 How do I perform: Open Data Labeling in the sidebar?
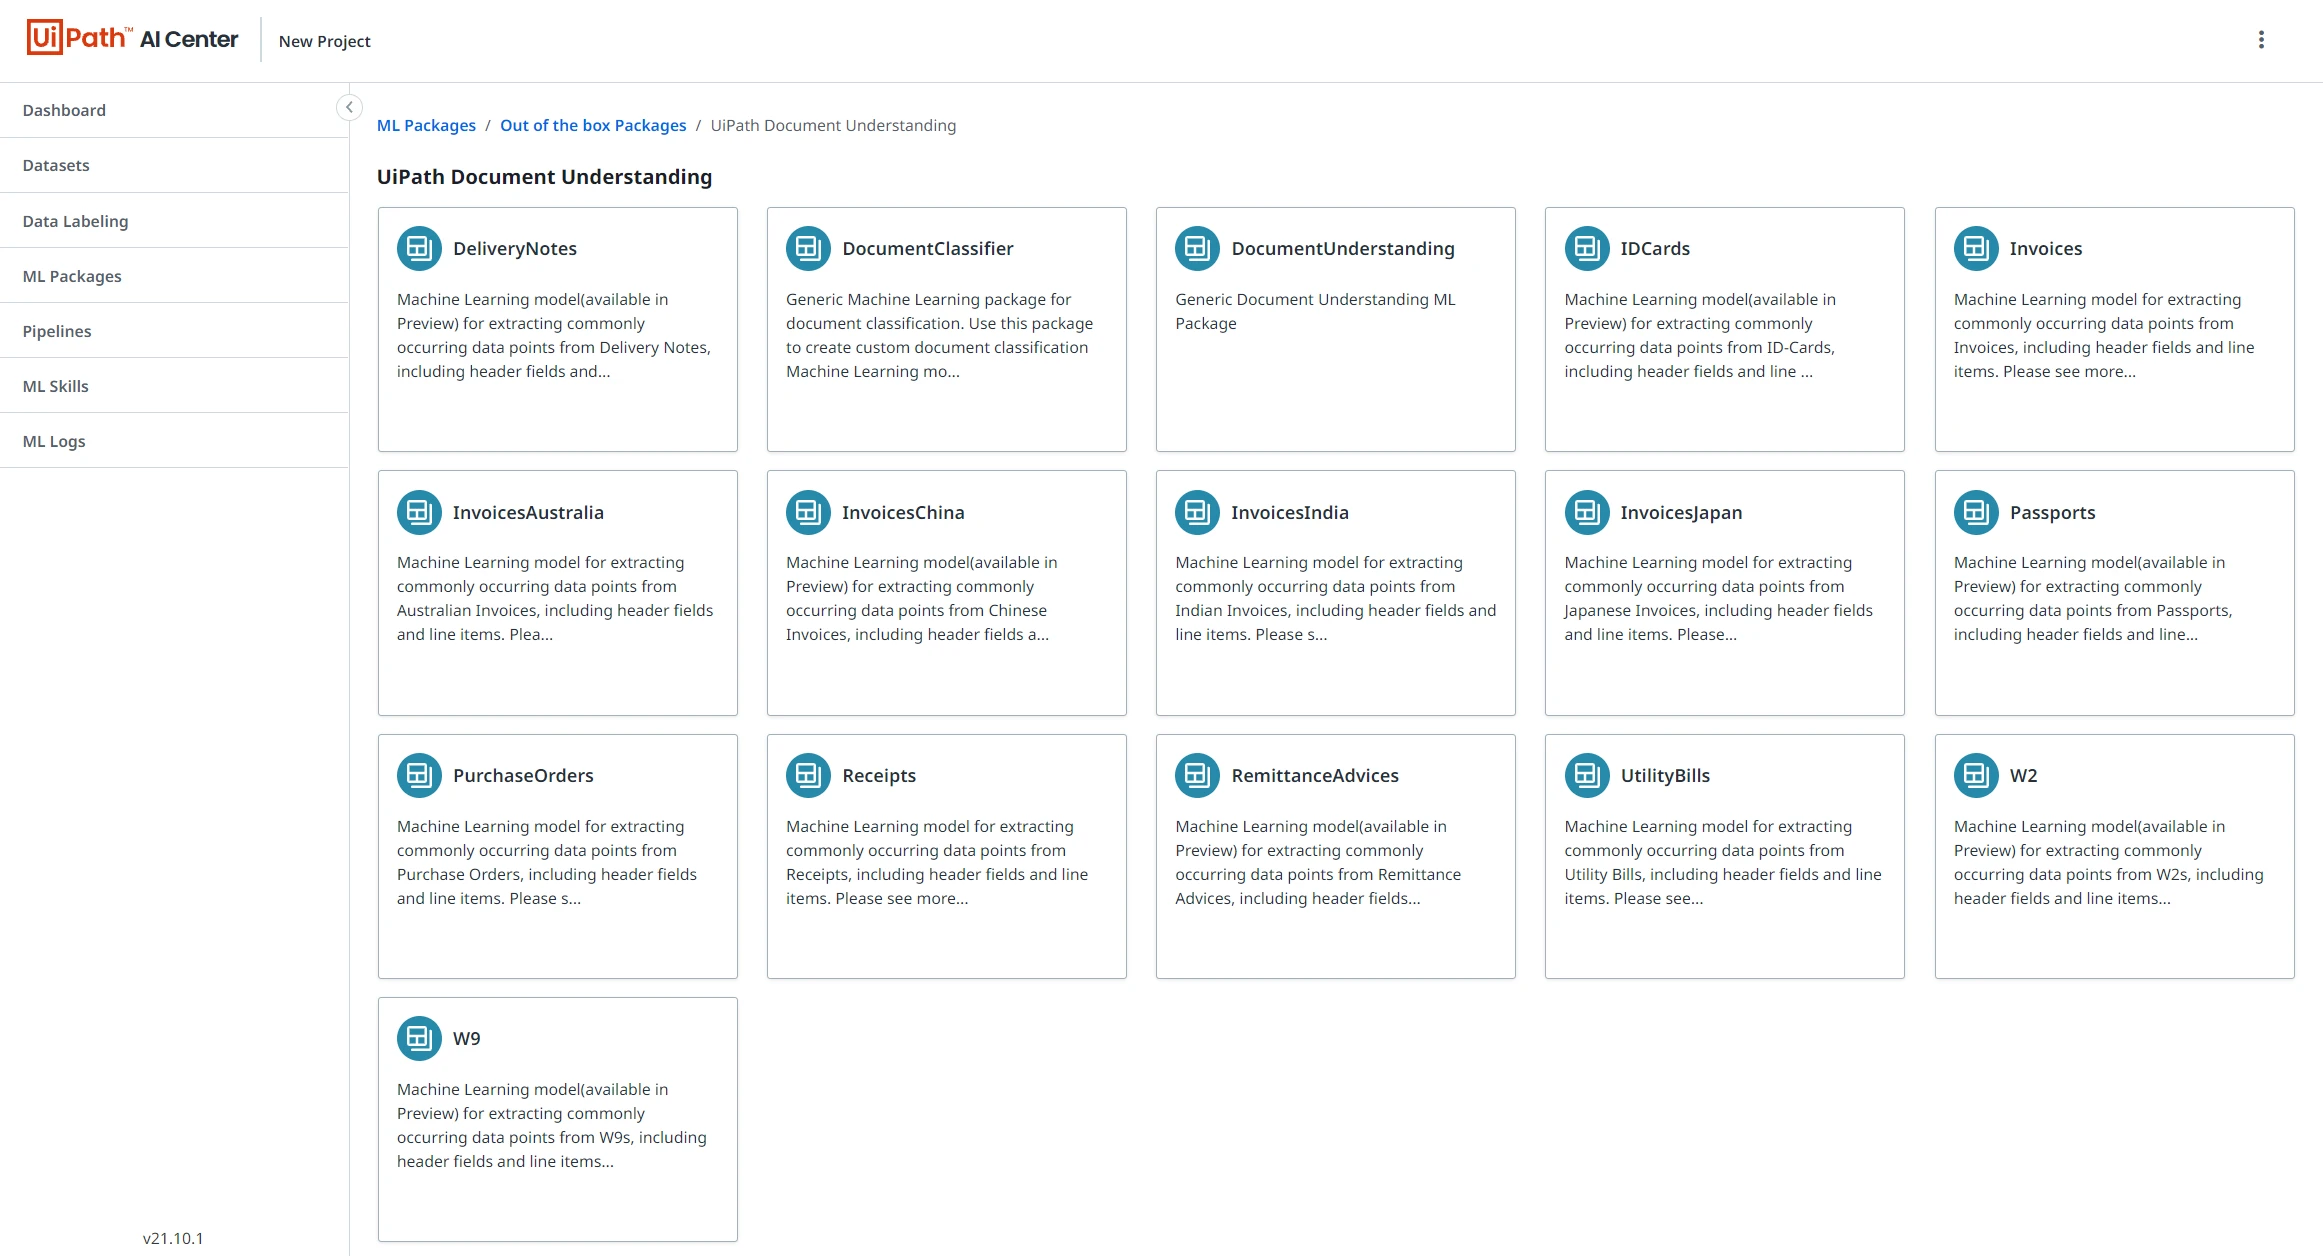click(174, 221)
